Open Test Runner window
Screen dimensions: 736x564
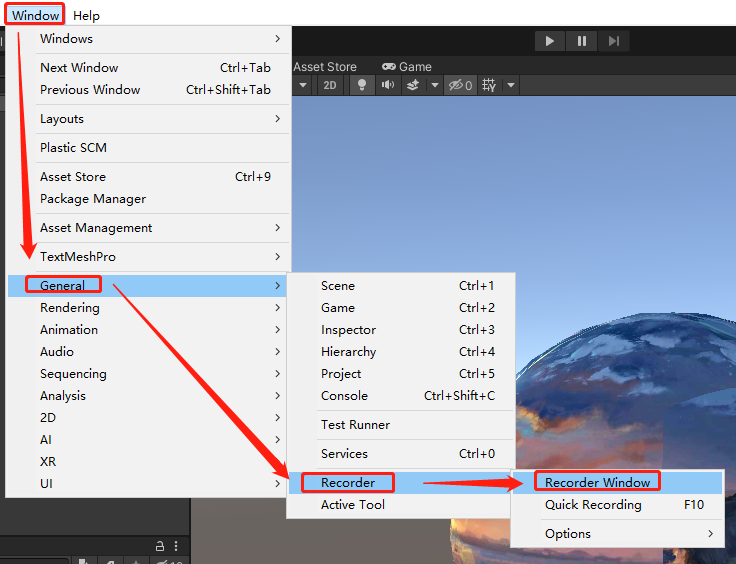click(x=401, y=425)
